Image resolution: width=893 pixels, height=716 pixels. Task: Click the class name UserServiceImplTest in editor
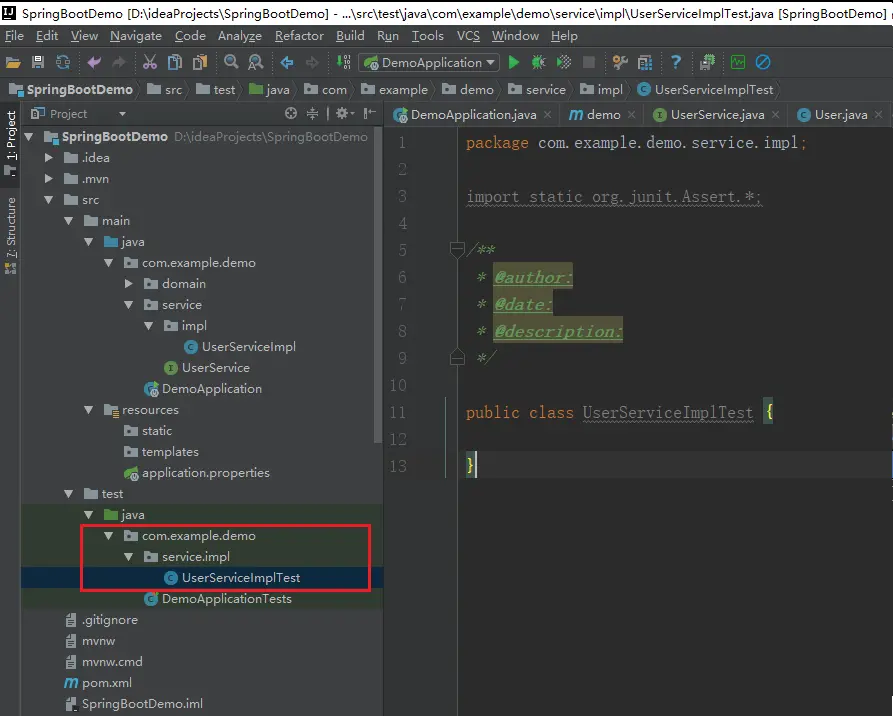click(667, 412)
